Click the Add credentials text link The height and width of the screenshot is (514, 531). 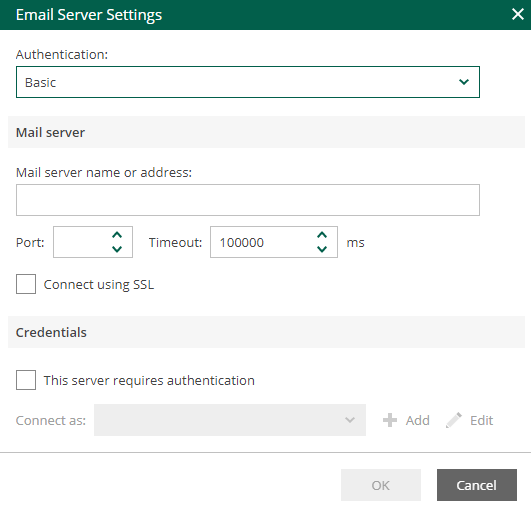tap(418, 420)
